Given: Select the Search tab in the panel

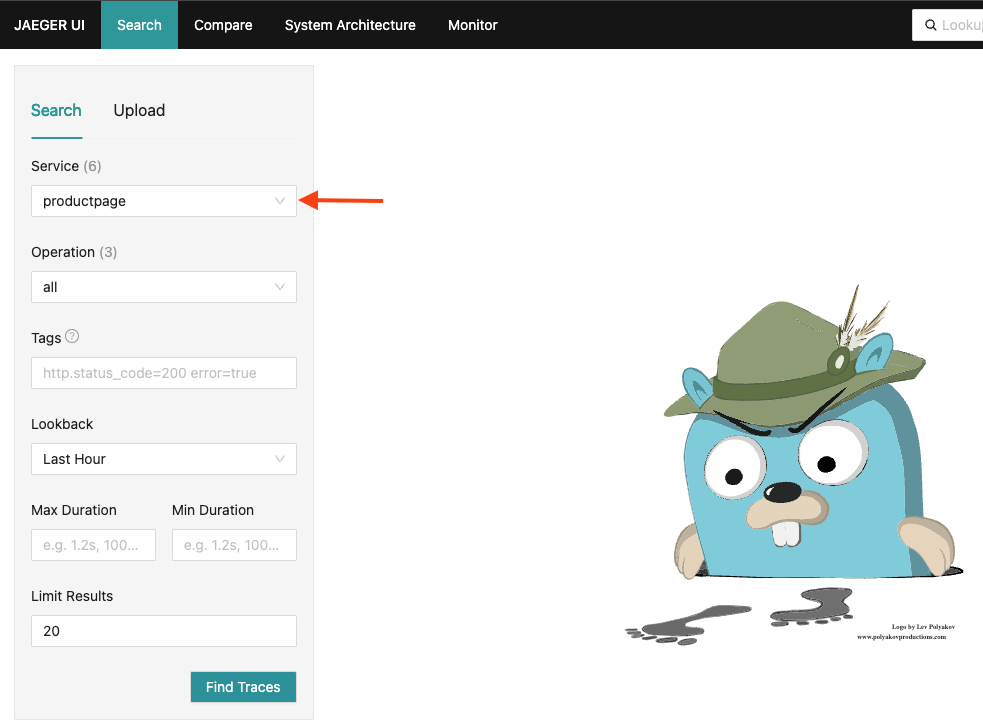Looking at the screenshot, I should click(56, 110).
